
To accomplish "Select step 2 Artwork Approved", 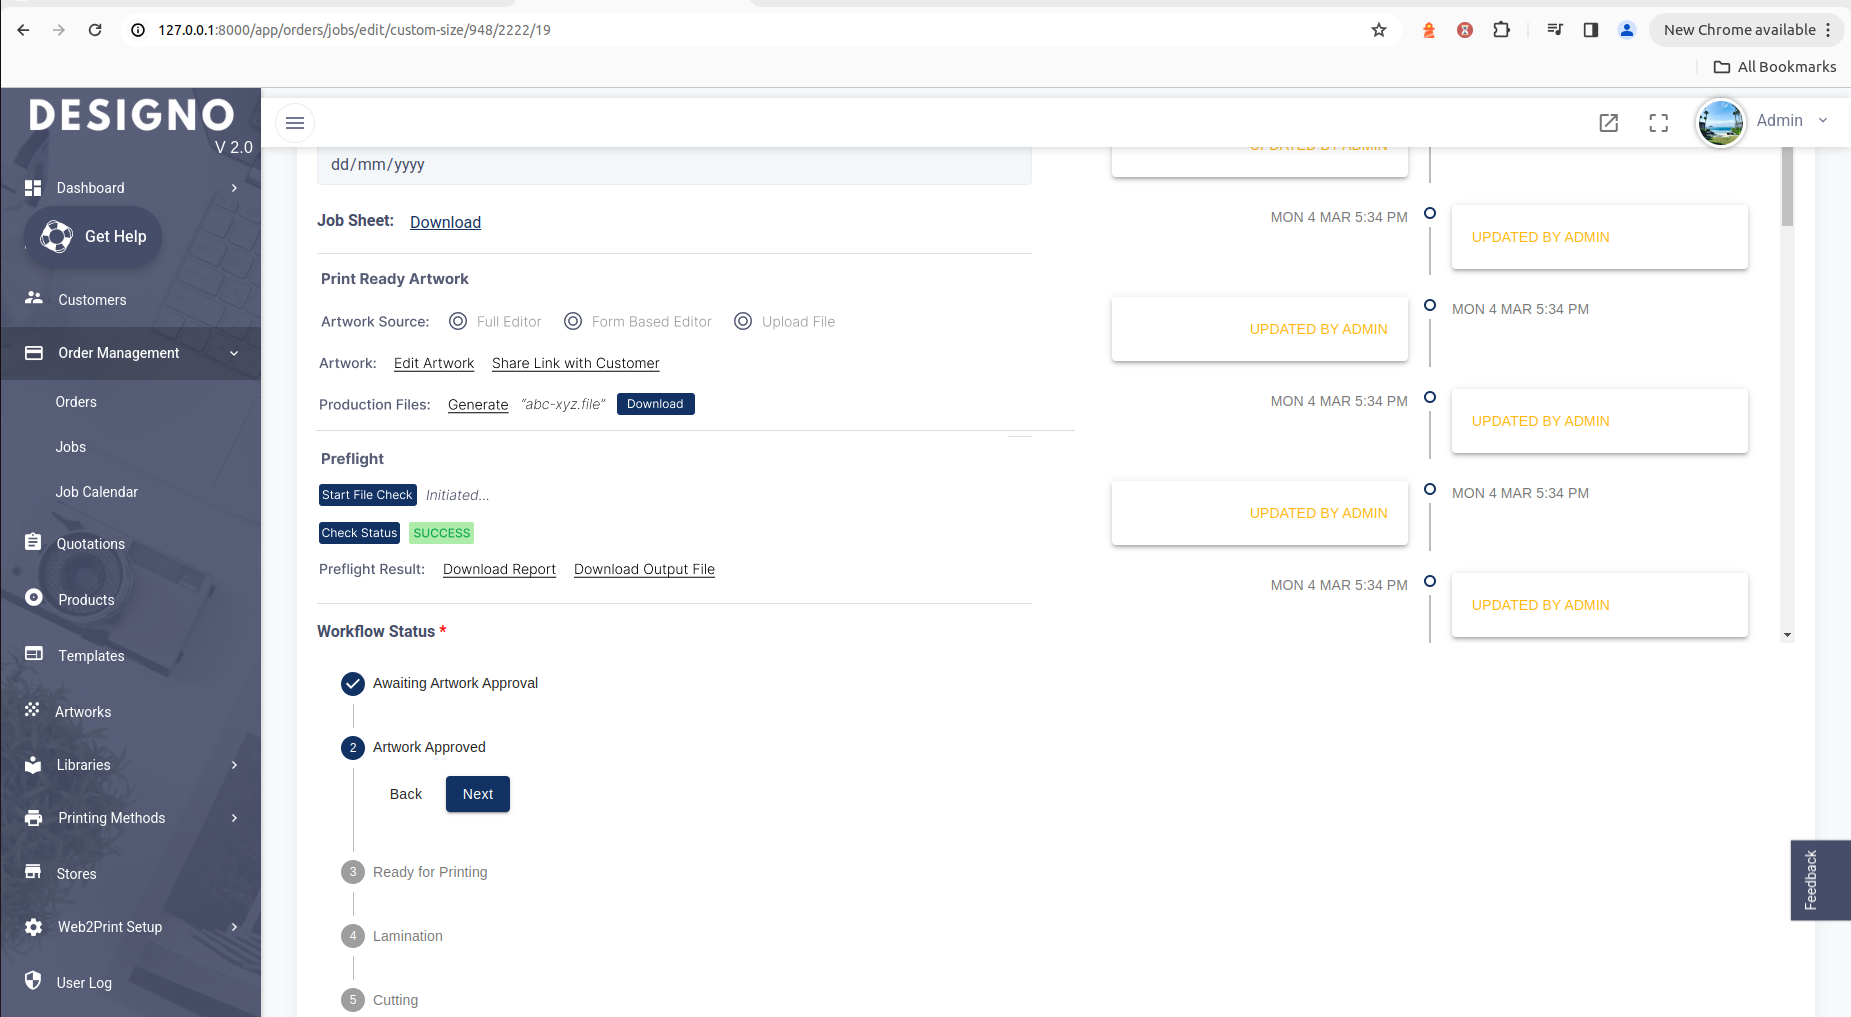I will (414, 748).
